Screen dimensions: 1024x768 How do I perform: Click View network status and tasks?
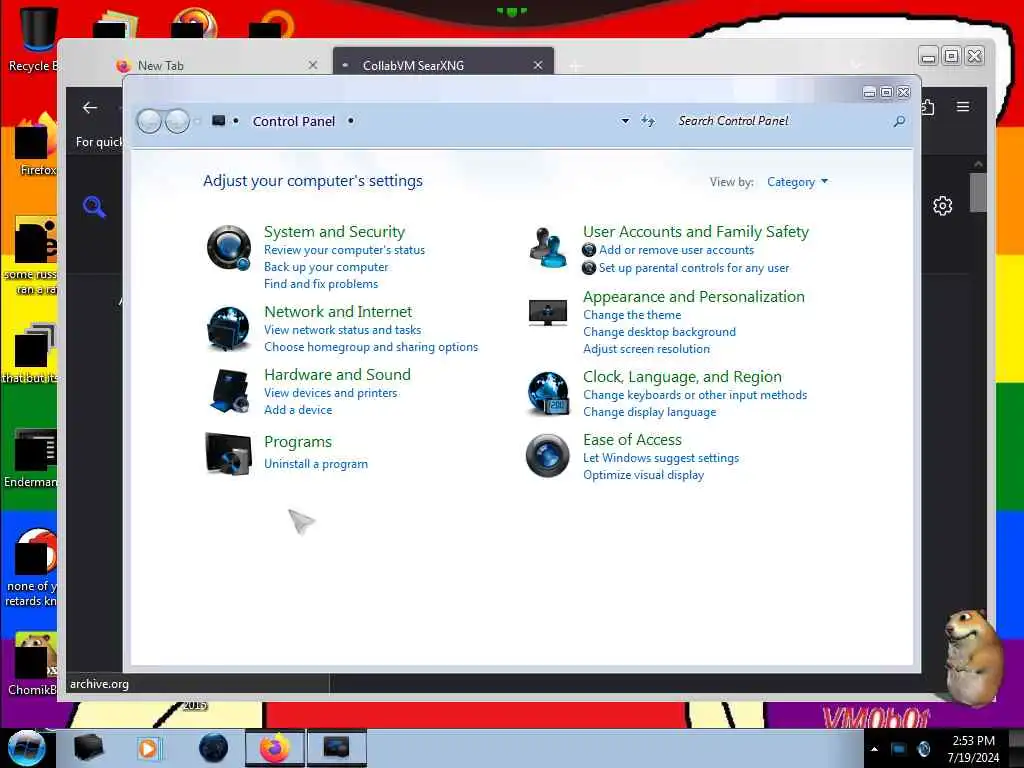click(342, 330)
